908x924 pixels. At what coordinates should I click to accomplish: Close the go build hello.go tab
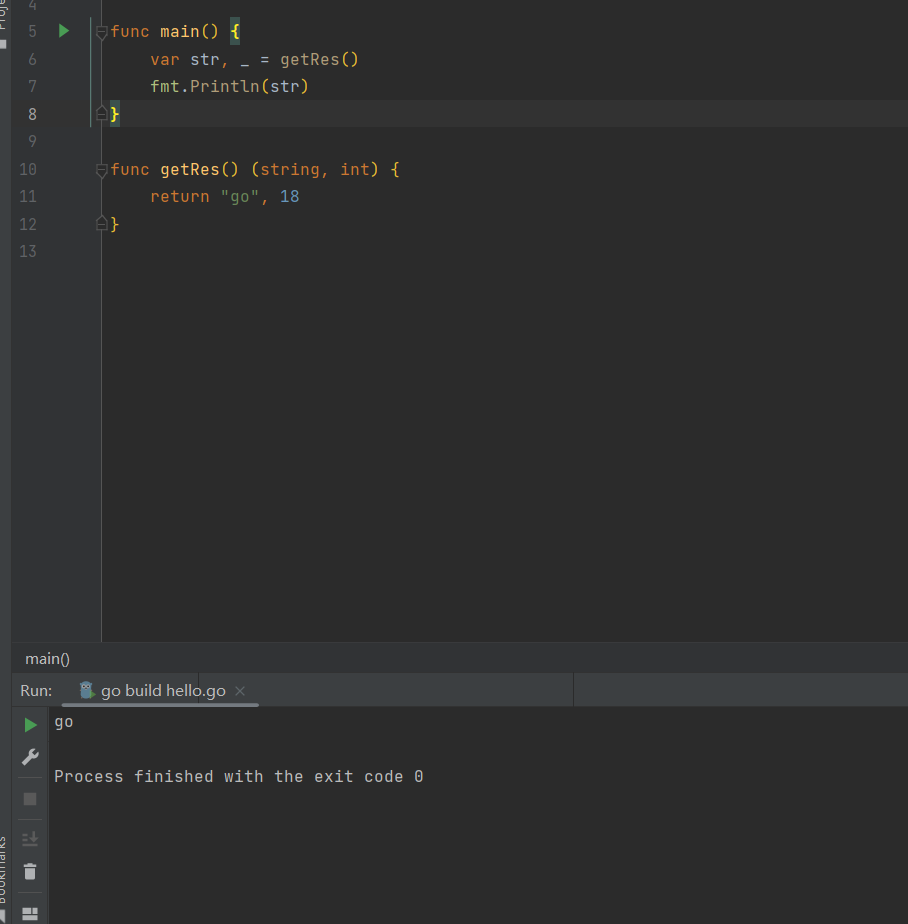click(240, 691)
